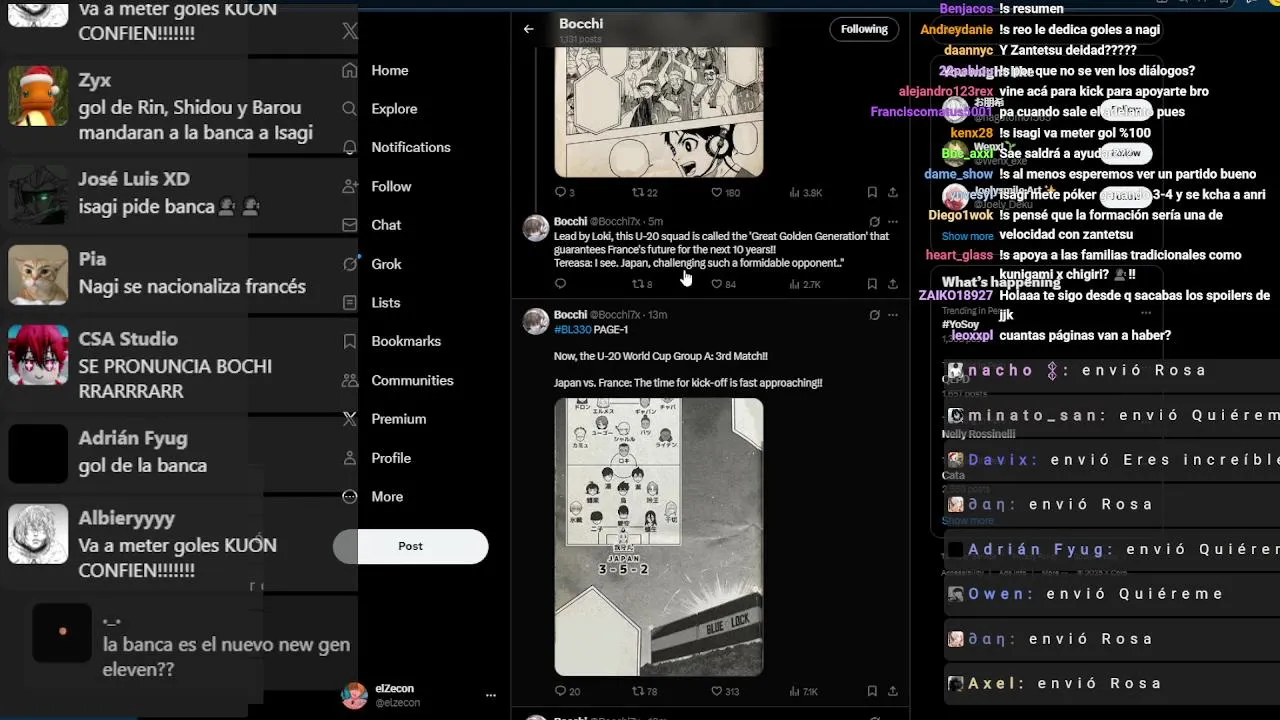Bookmark the BL330 PAGE-1 post
The image size is (1280, 720).
coord(872,691)
